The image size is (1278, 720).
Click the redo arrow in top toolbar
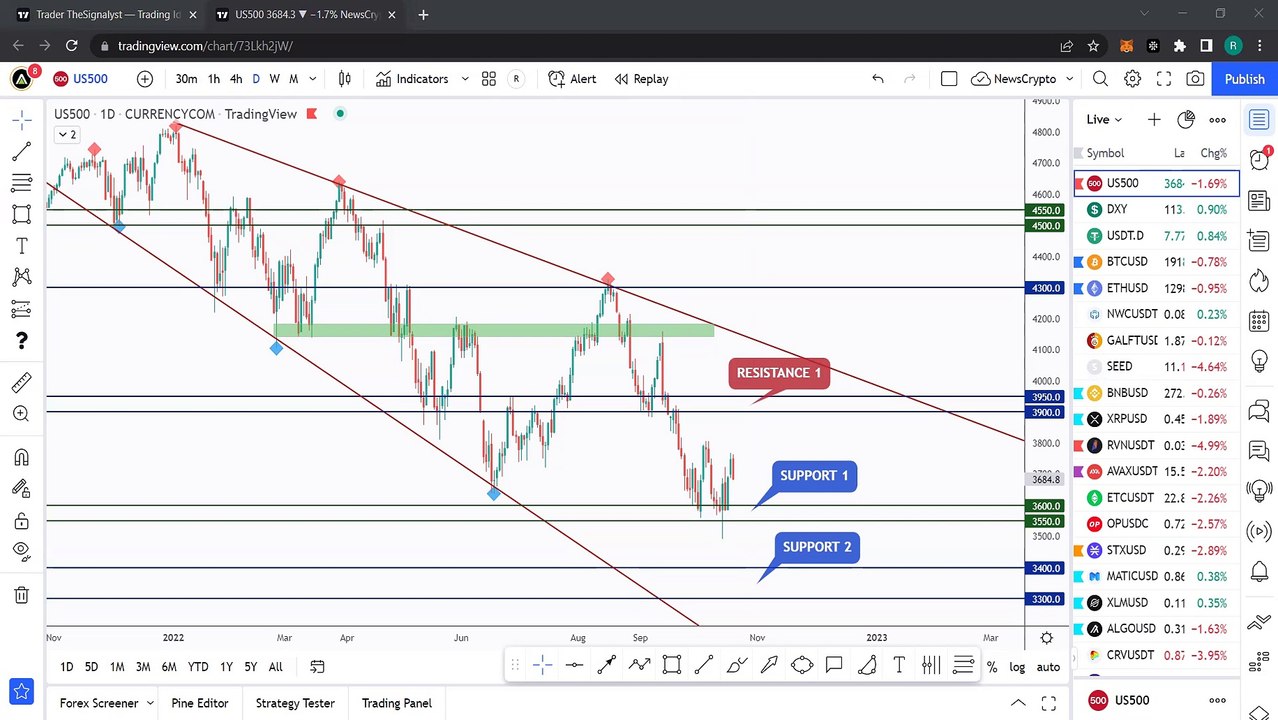coord(910,79)
